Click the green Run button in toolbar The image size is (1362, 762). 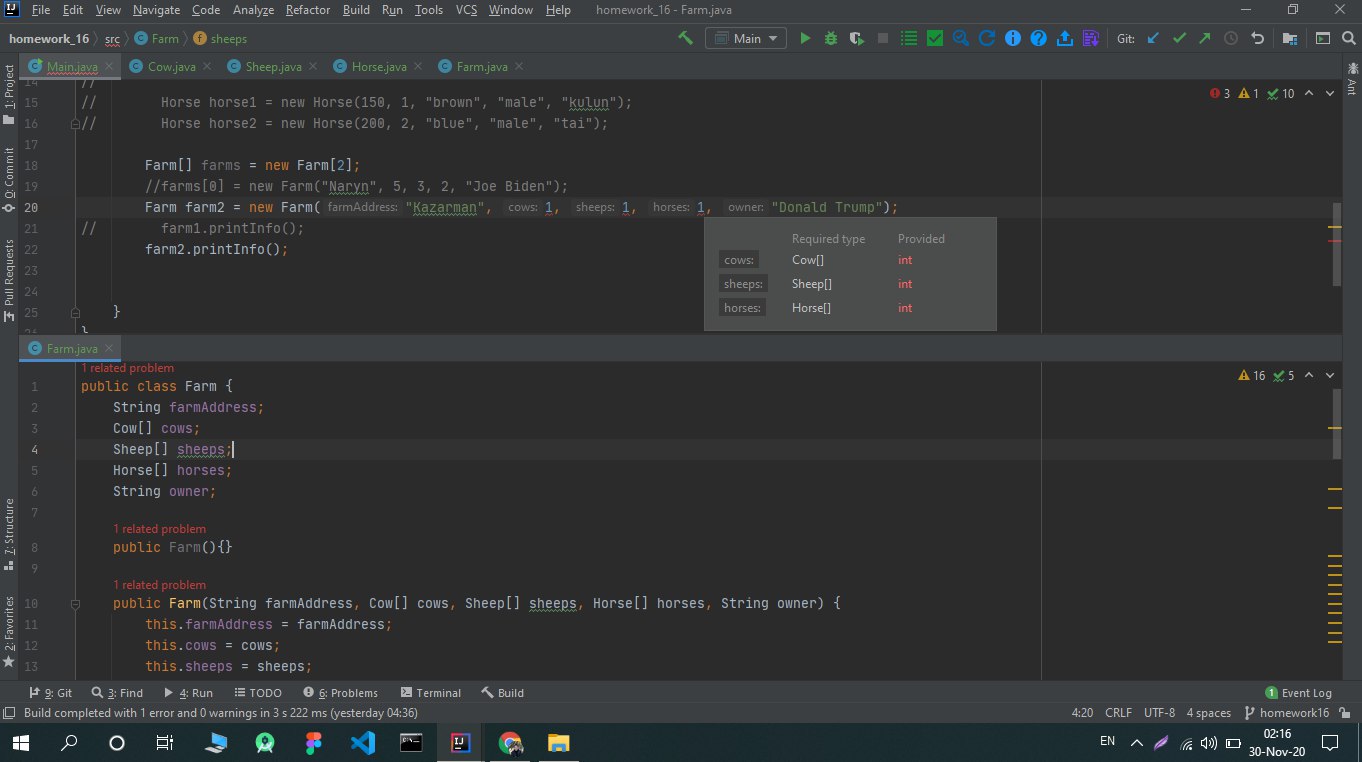point(805,38)
